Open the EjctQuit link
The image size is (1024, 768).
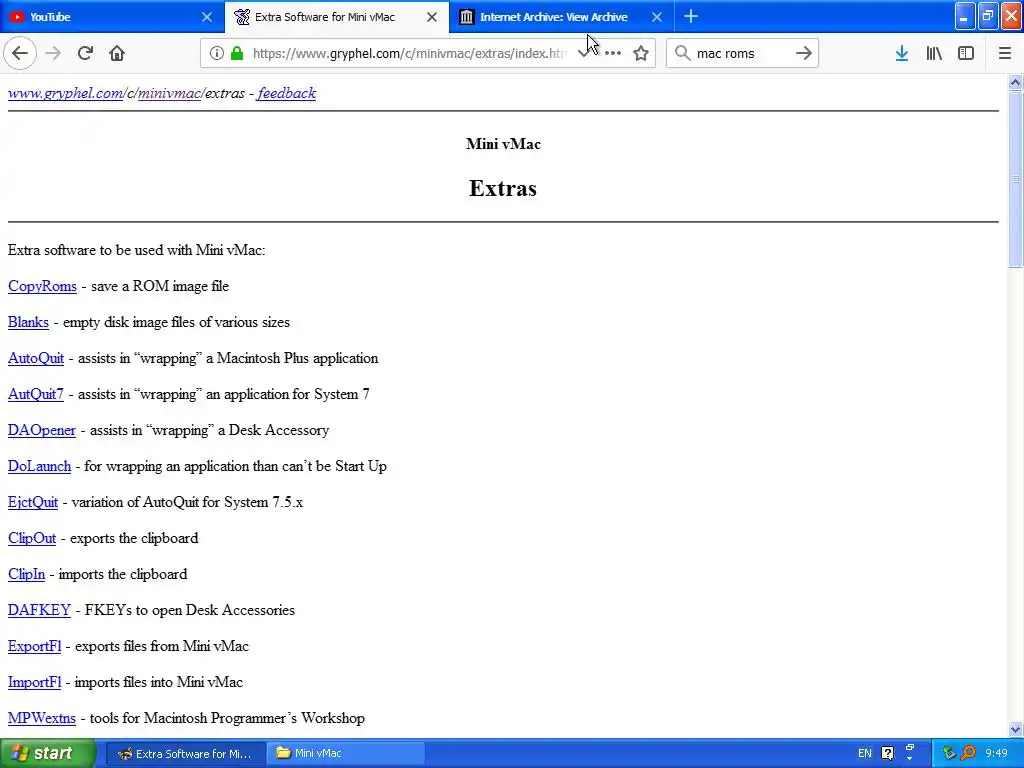33,502
